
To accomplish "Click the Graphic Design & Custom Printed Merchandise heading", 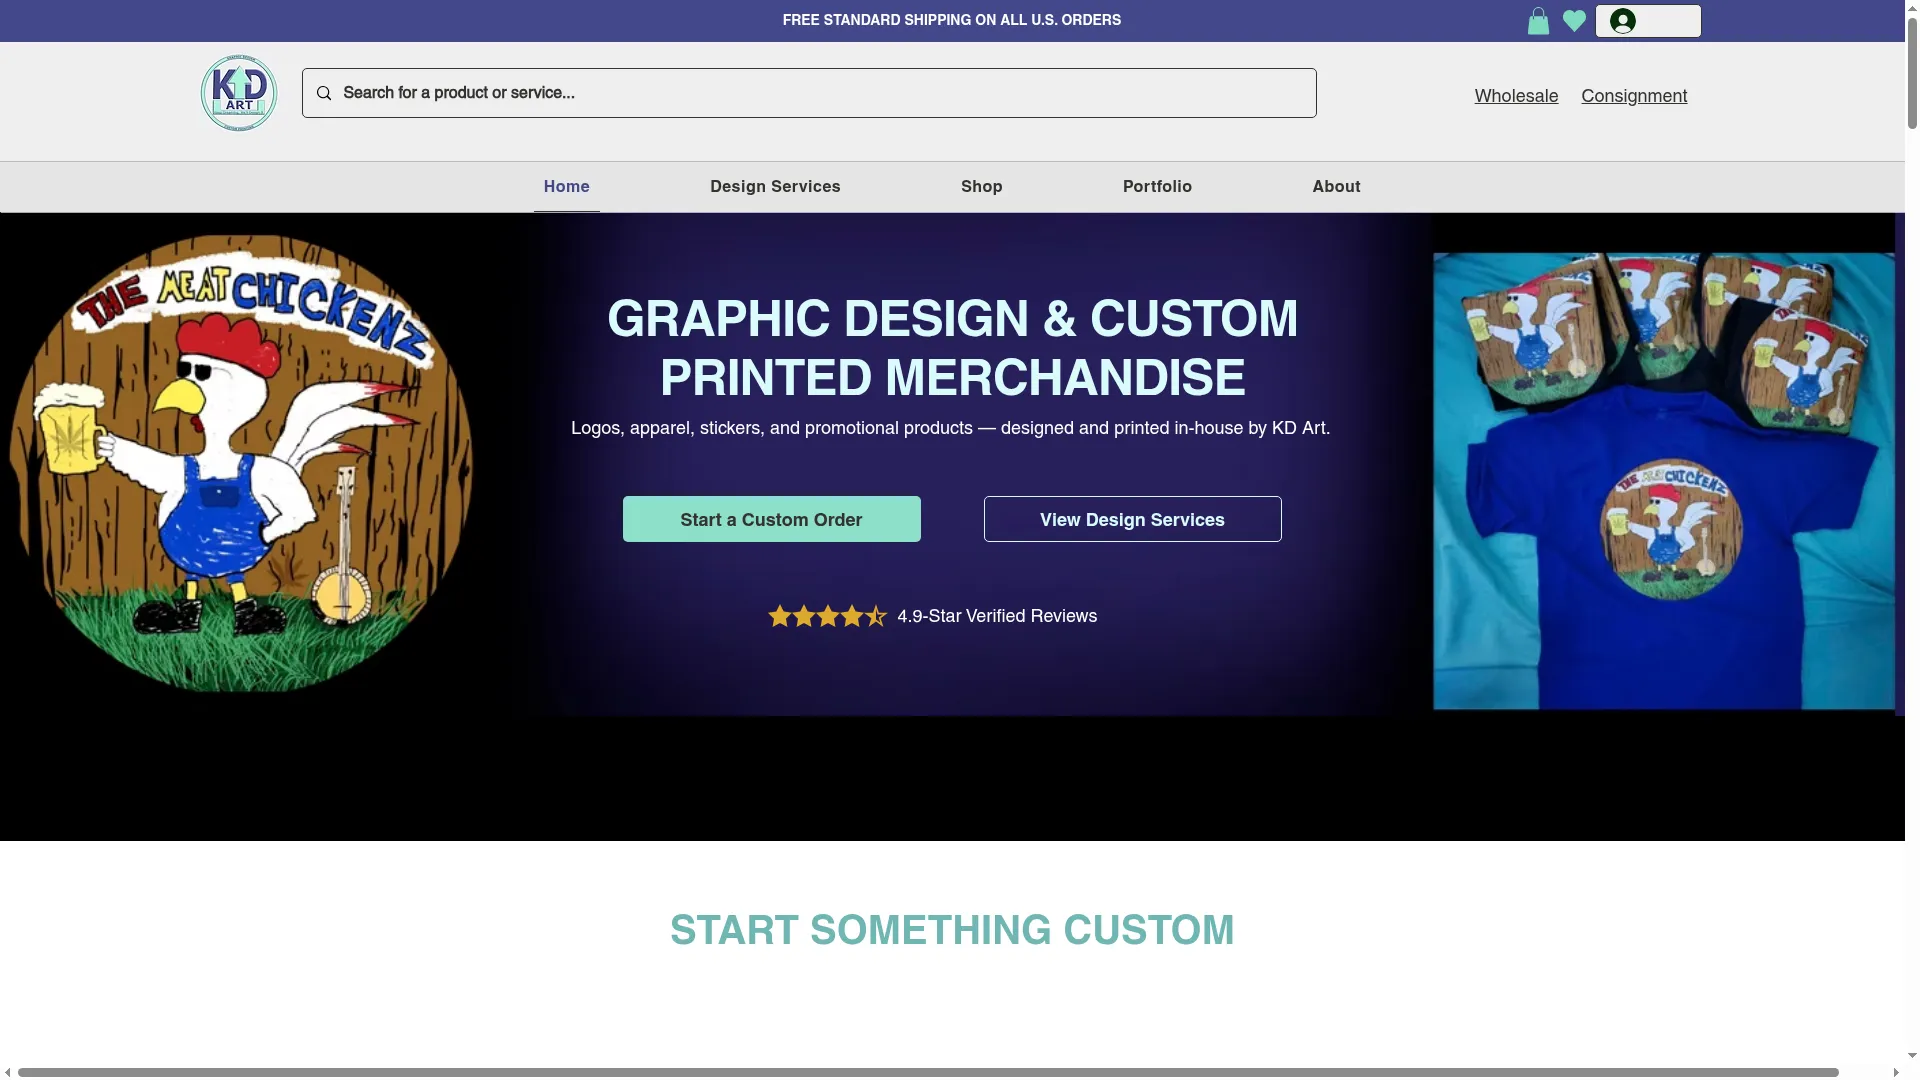I will click(x=952, y=348).
